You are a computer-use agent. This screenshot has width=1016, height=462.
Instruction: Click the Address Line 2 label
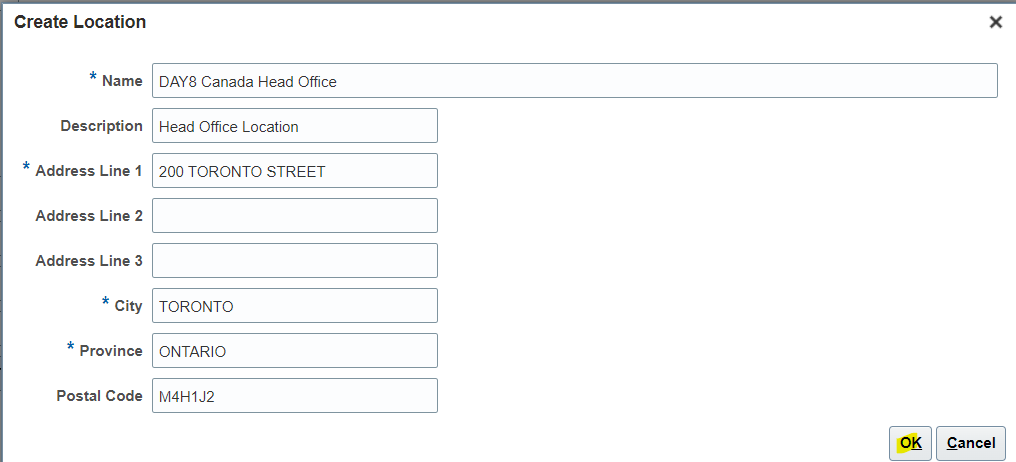pyautogui.click(x=89, y=216)
